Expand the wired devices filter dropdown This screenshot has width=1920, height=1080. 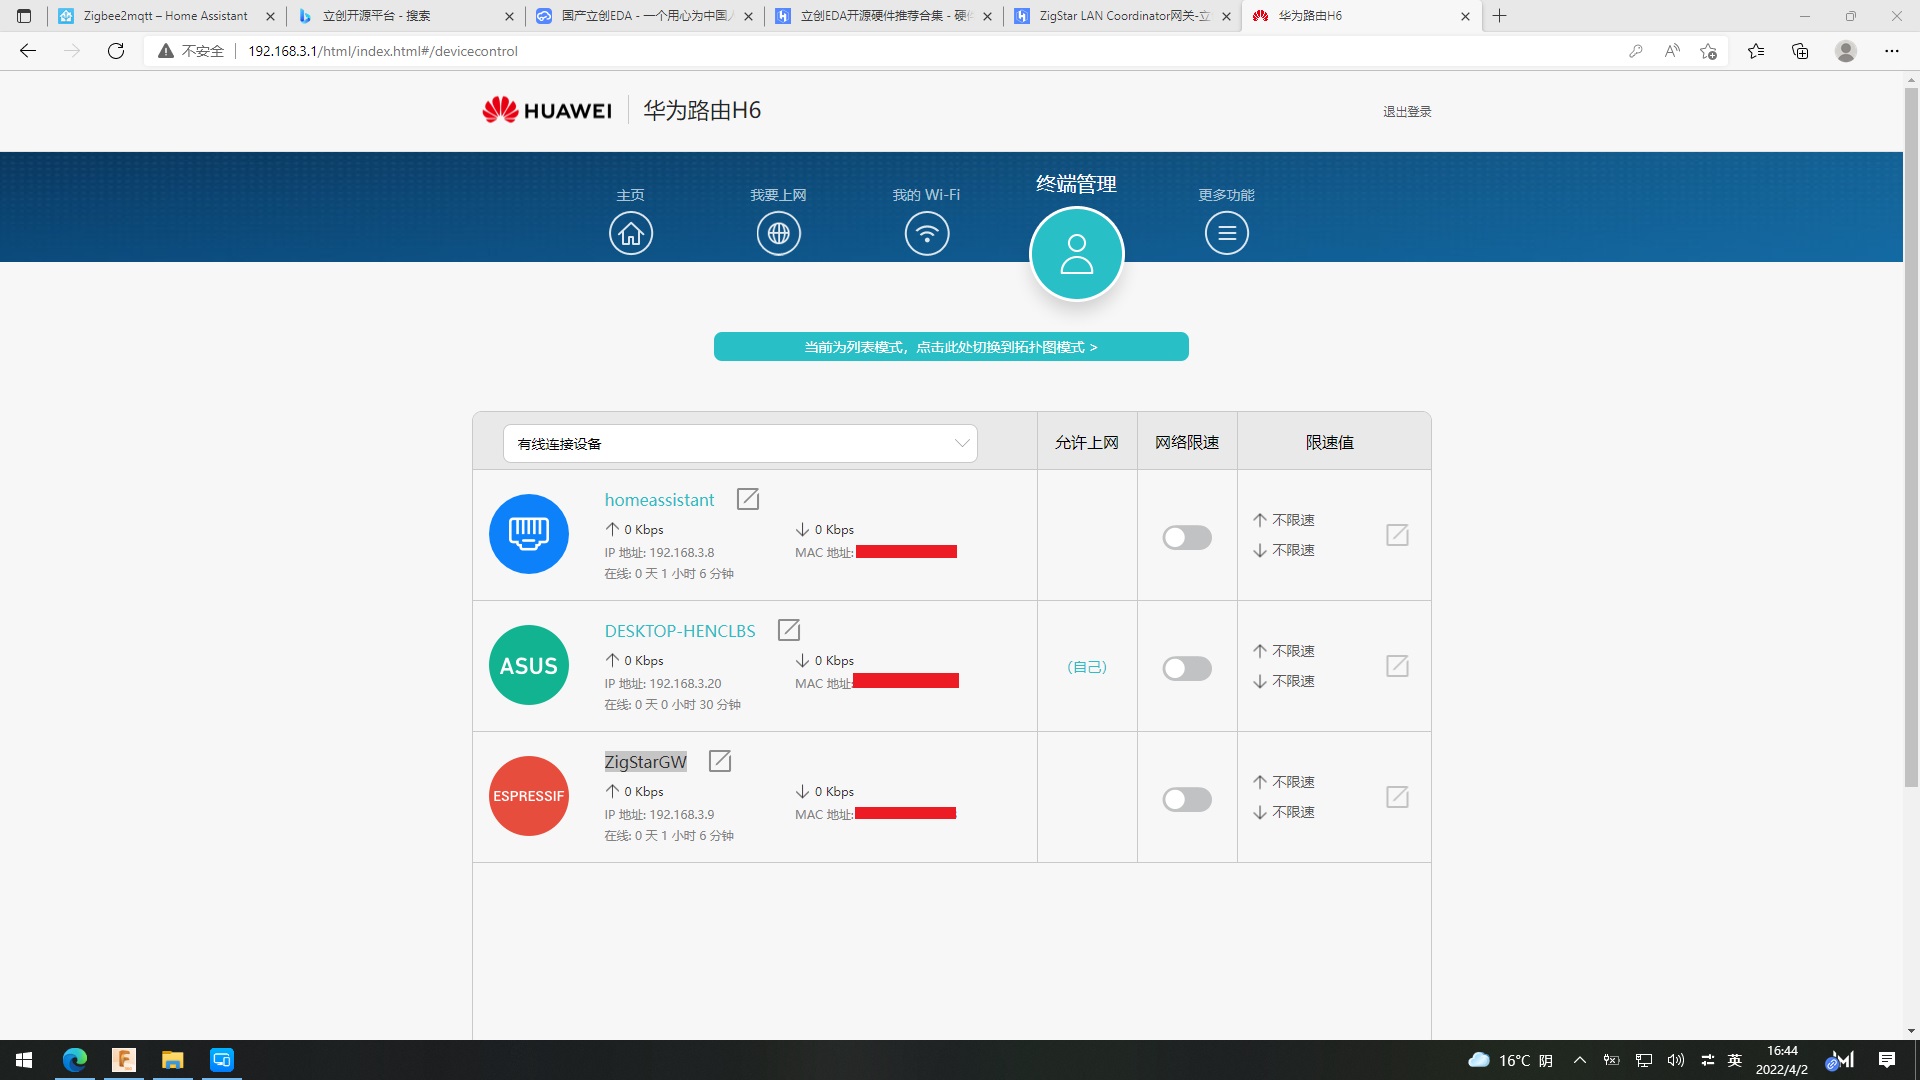point(740,443)
